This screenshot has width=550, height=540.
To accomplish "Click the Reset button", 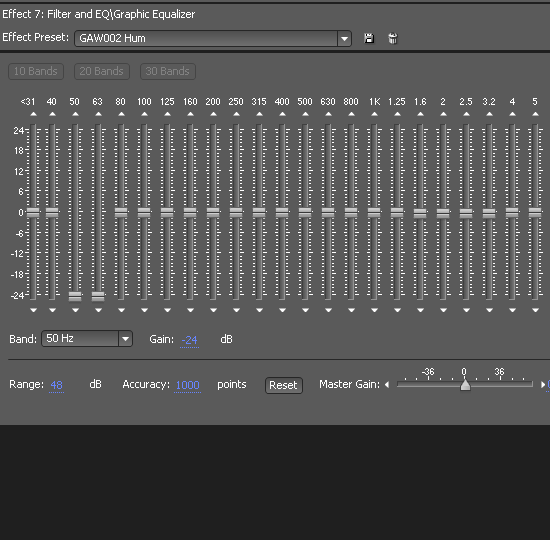I will [x=283, y=385].
